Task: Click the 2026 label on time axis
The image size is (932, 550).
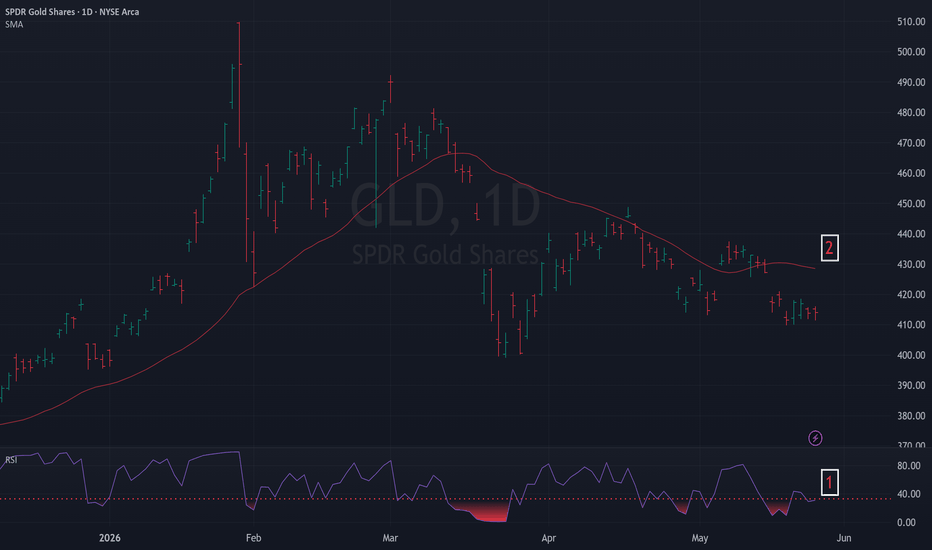Action: 109,538
